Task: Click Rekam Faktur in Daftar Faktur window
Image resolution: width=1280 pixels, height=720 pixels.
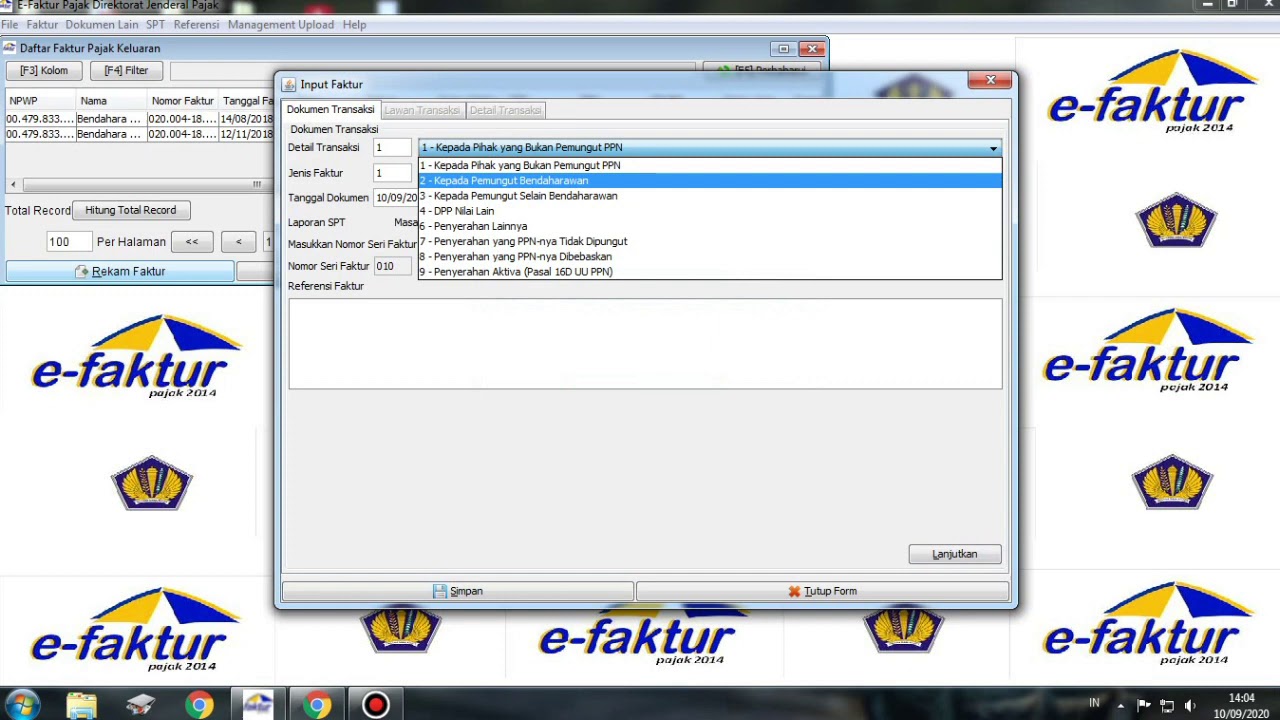Action: pos(120,271)
